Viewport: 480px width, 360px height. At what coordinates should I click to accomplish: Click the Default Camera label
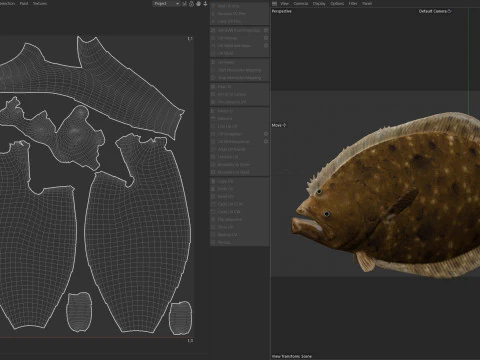pyautogui.click(x=433, y=11)
